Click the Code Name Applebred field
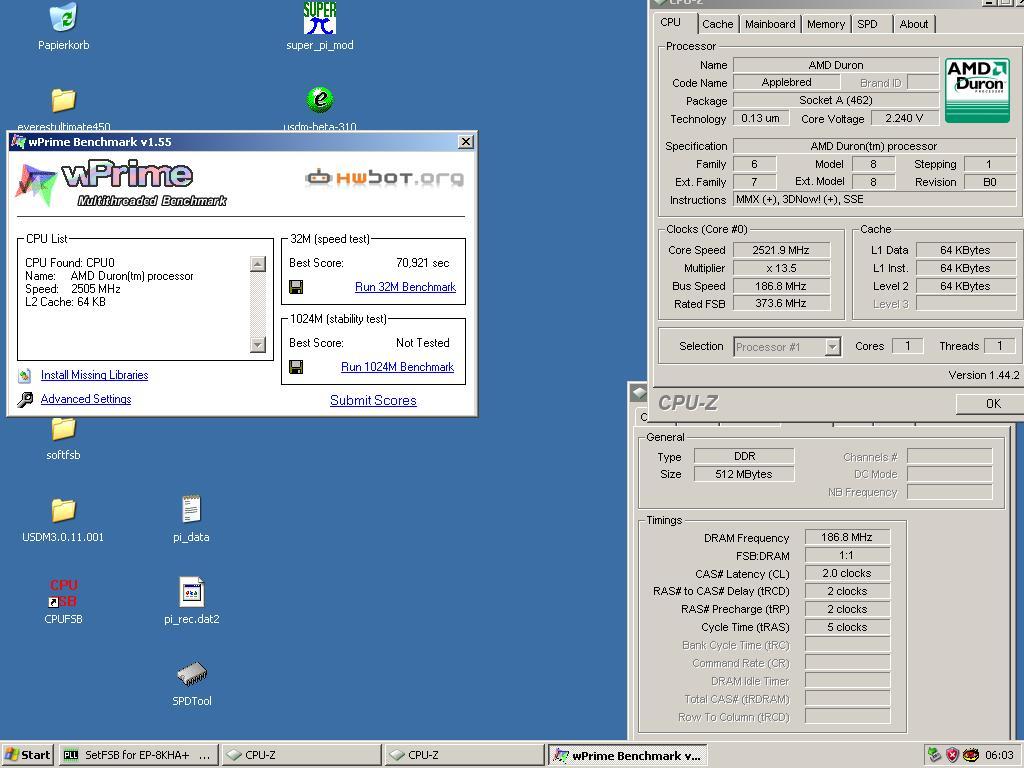 [786, 82]
